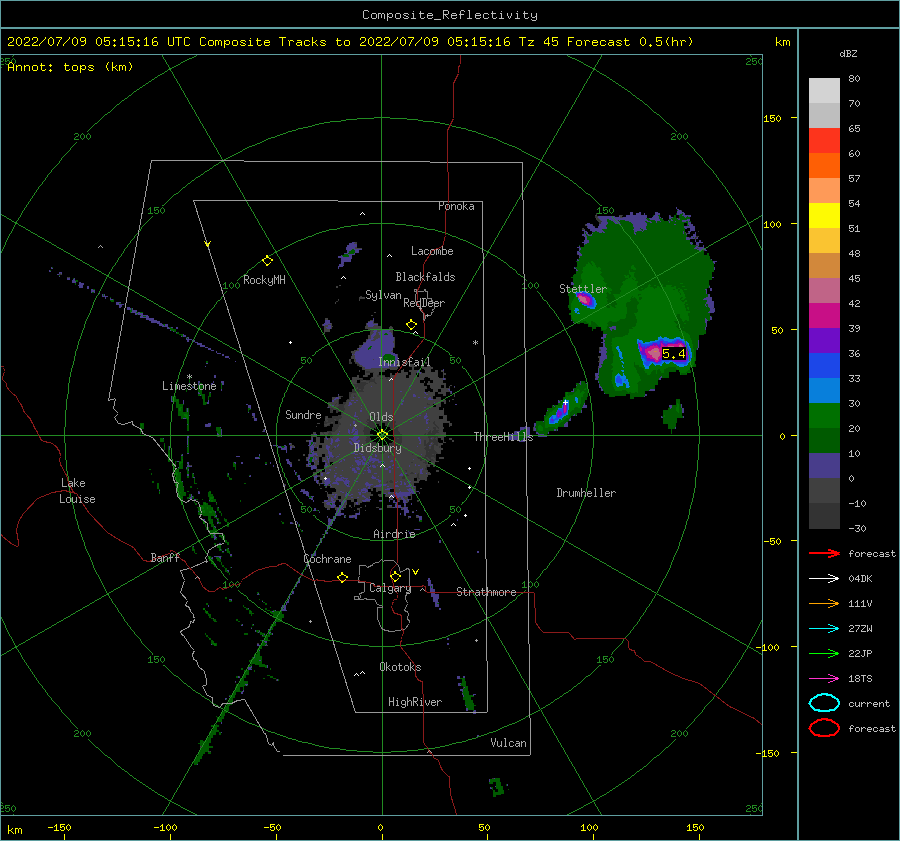
Task: Click the Drumheller town label
Action: point(586,493)
